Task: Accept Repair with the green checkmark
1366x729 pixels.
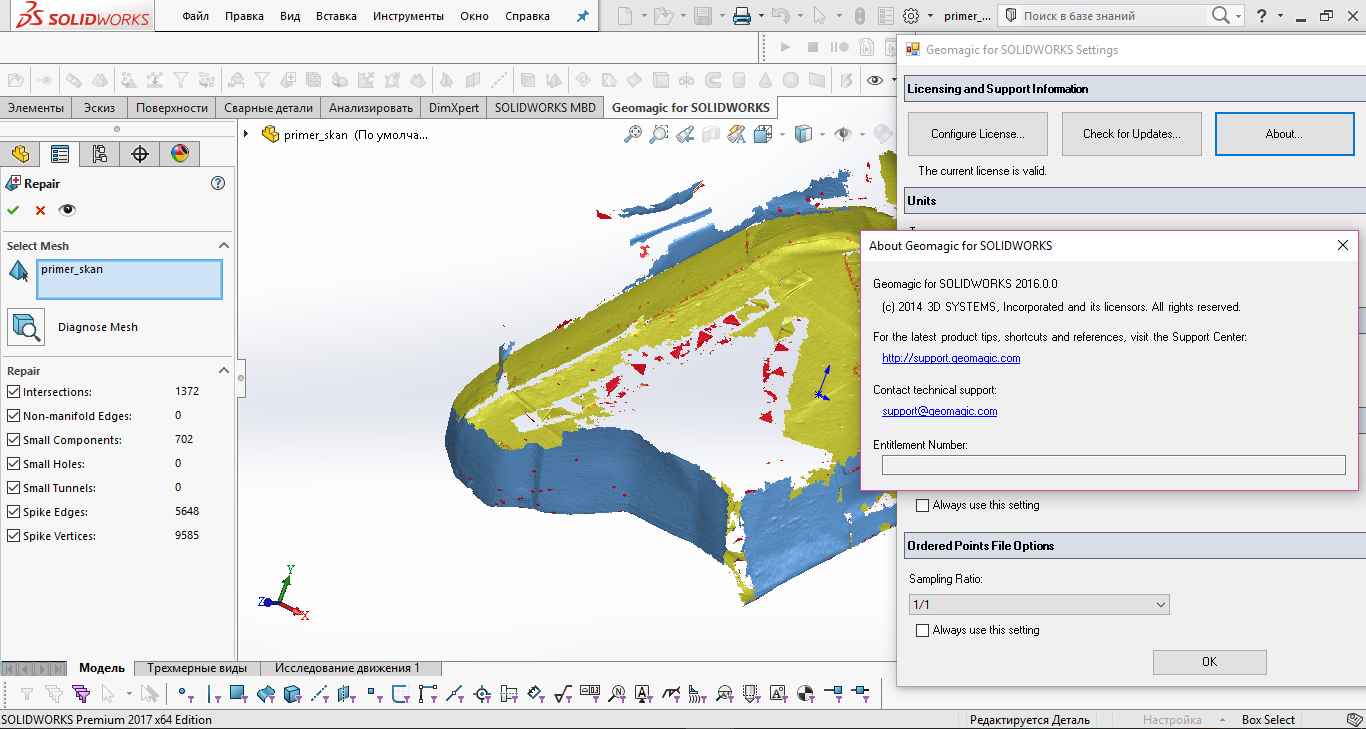Action: point(13,210)
